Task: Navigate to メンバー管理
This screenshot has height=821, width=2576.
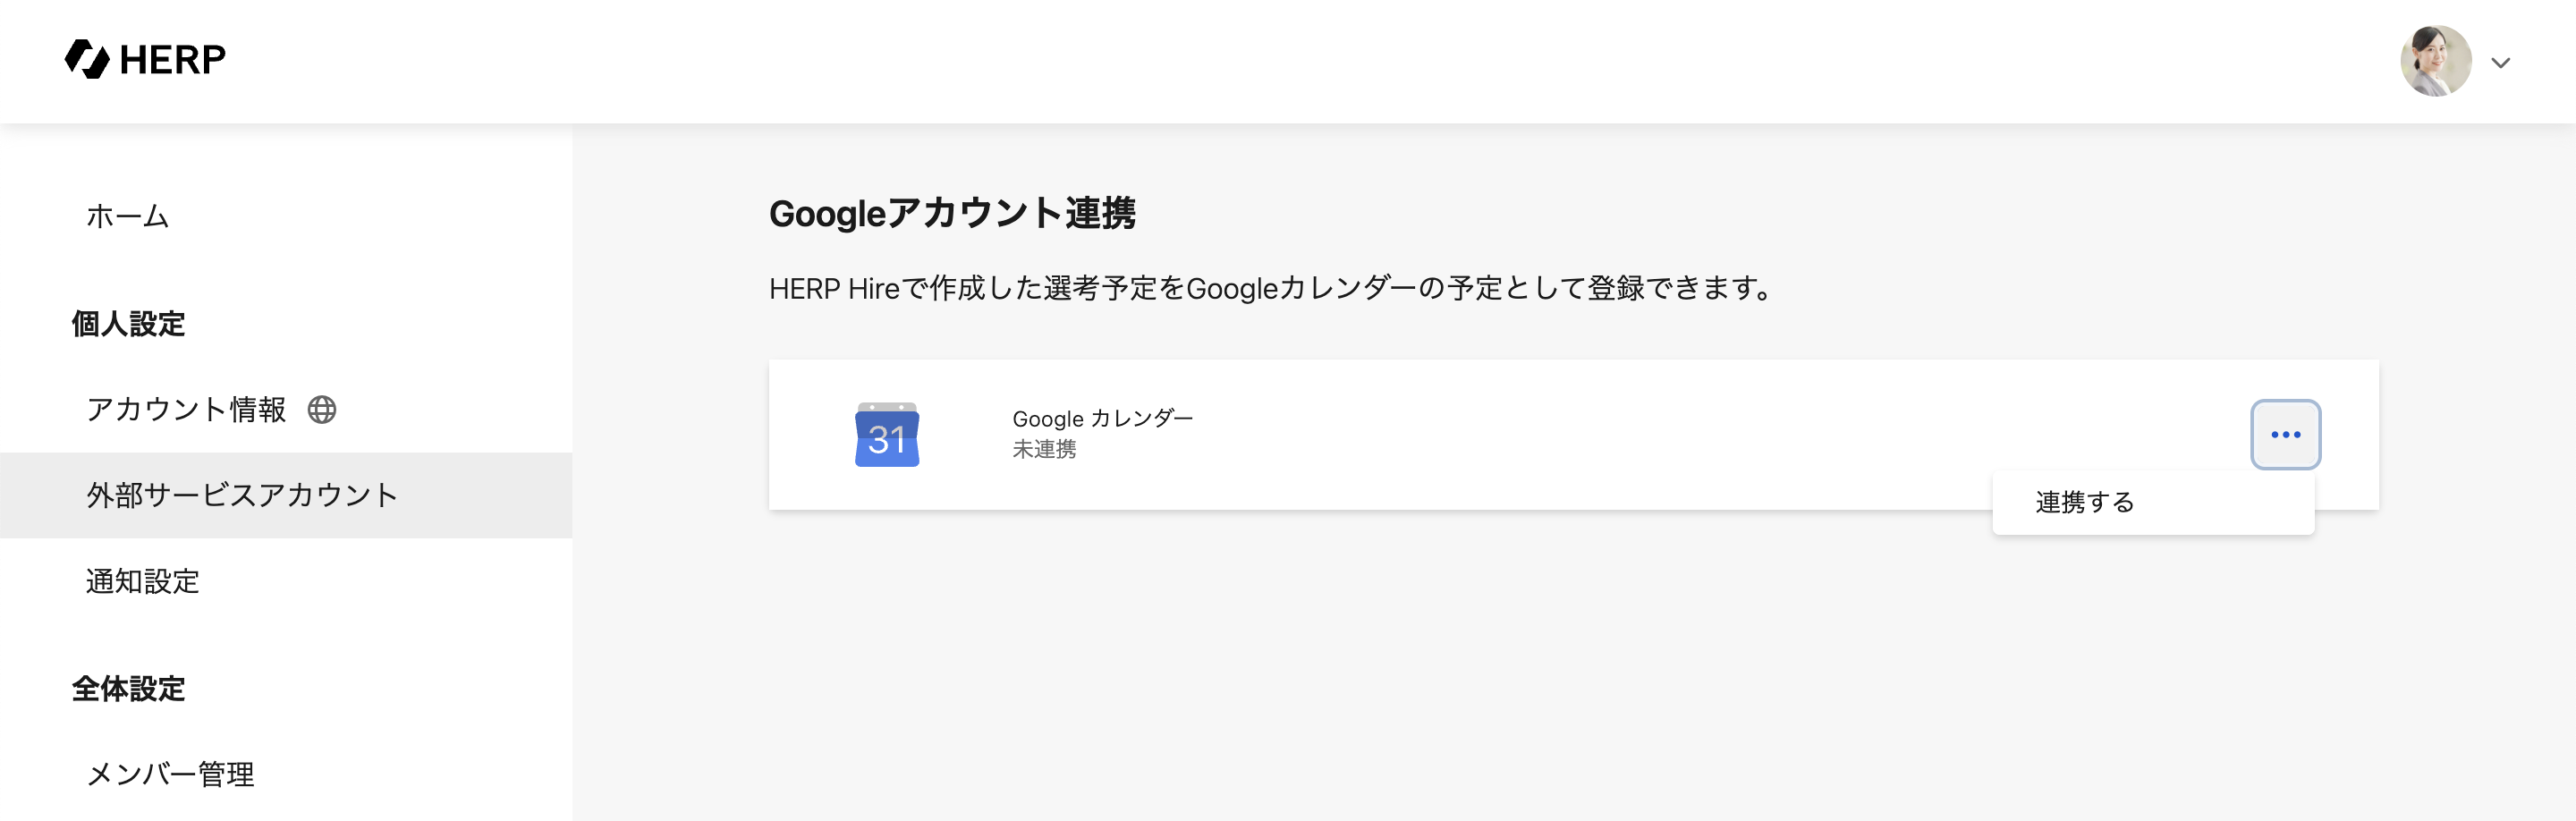Action: coord(170,773)
